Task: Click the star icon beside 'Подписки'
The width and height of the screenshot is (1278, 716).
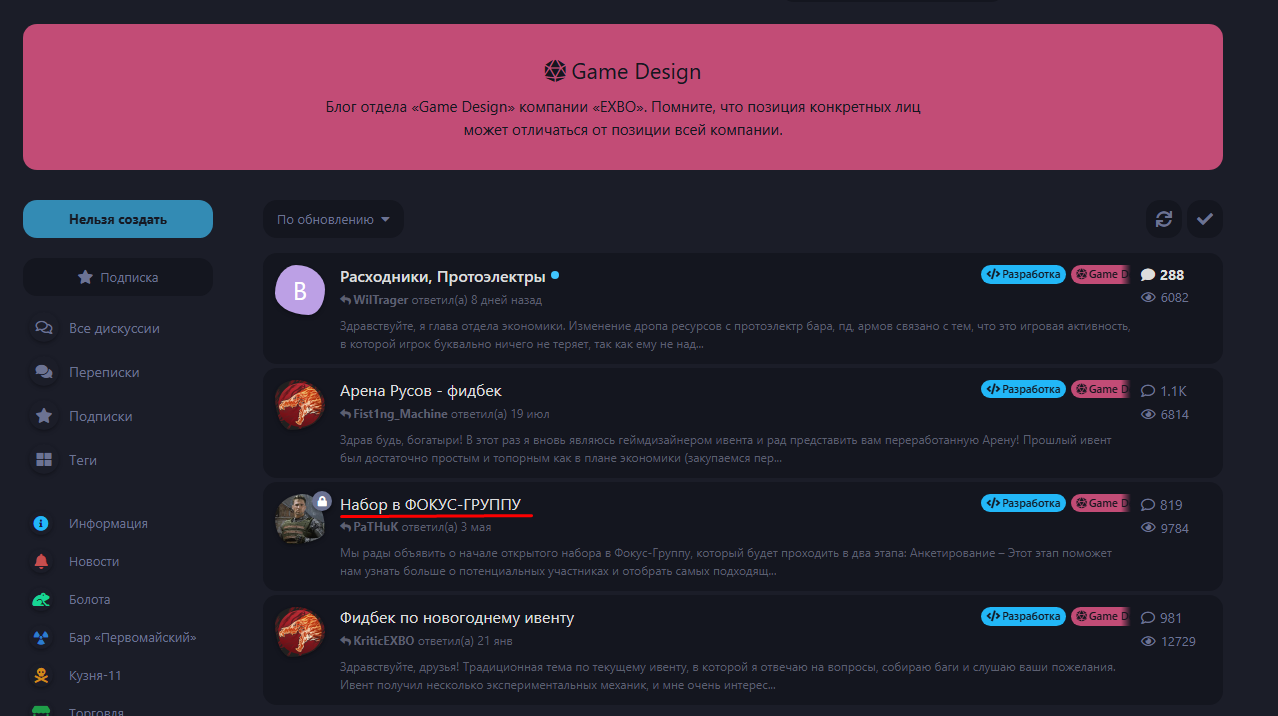Action: click(43, 416)
